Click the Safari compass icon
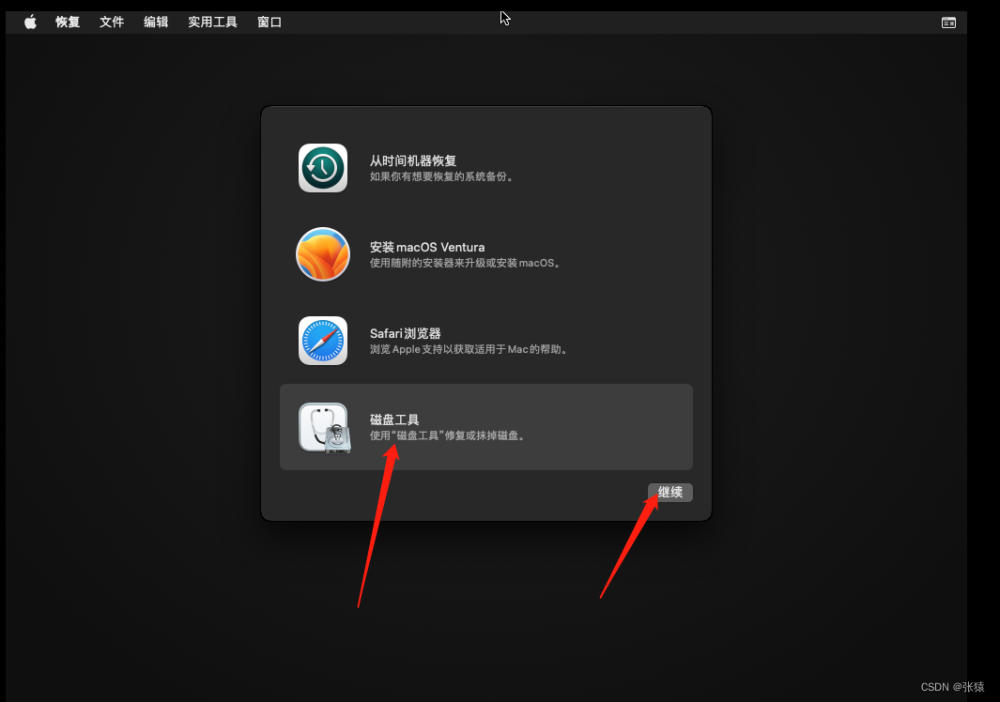This screenshot has width=1000, height=702. coord(323,340)
